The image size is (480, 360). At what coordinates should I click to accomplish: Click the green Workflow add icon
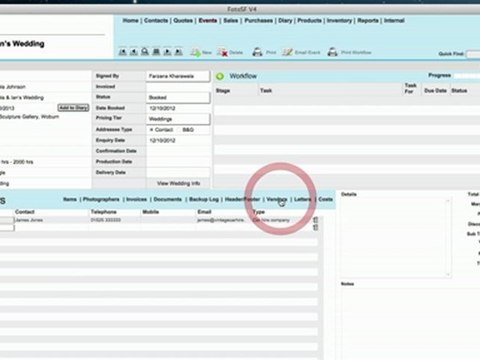[220, 76]
